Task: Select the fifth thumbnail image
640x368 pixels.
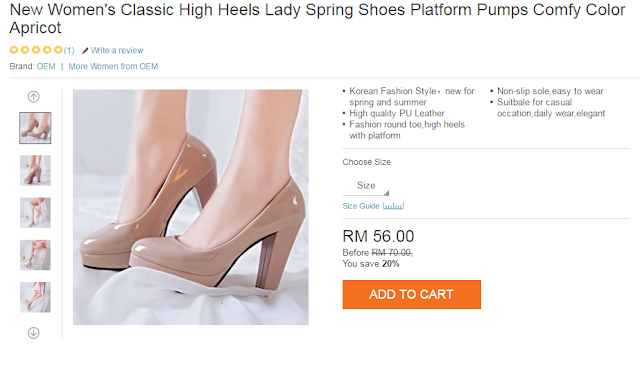Action: [x=35, y=297]
